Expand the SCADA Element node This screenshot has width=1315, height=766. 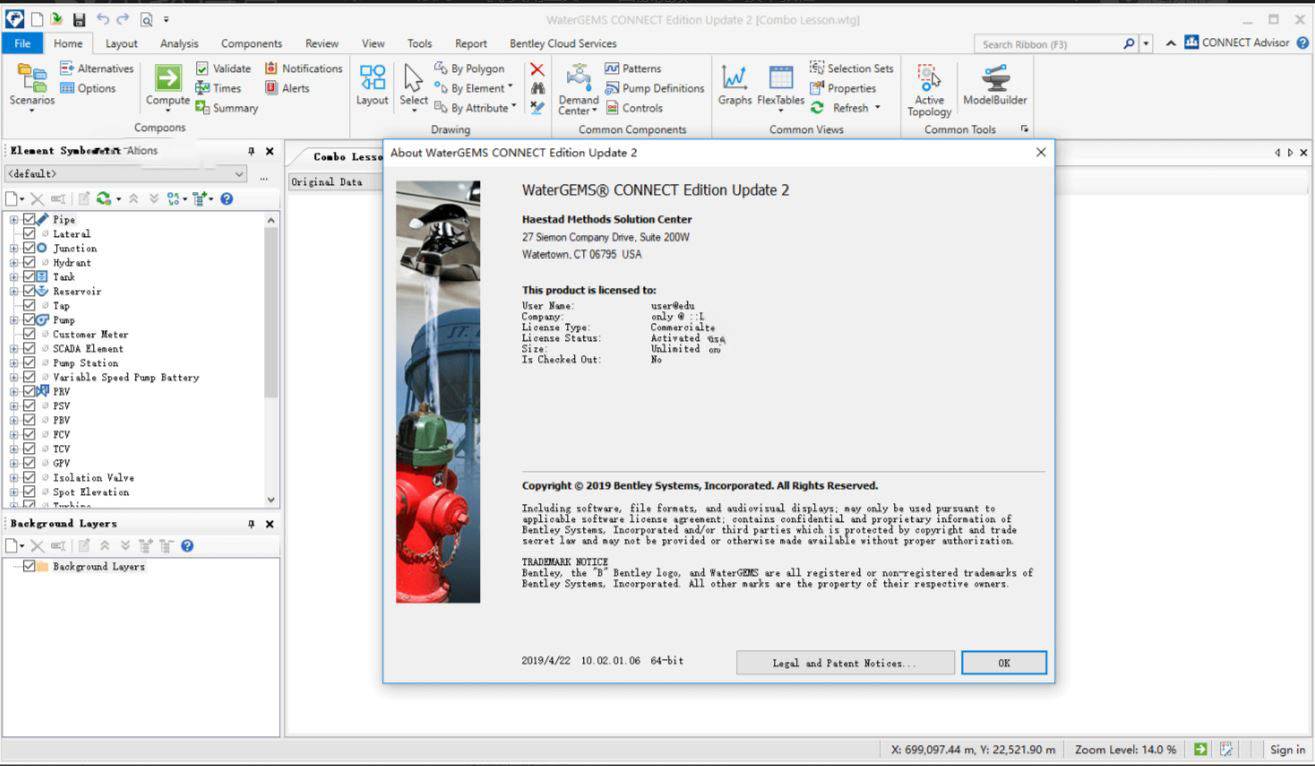(14, 349)
